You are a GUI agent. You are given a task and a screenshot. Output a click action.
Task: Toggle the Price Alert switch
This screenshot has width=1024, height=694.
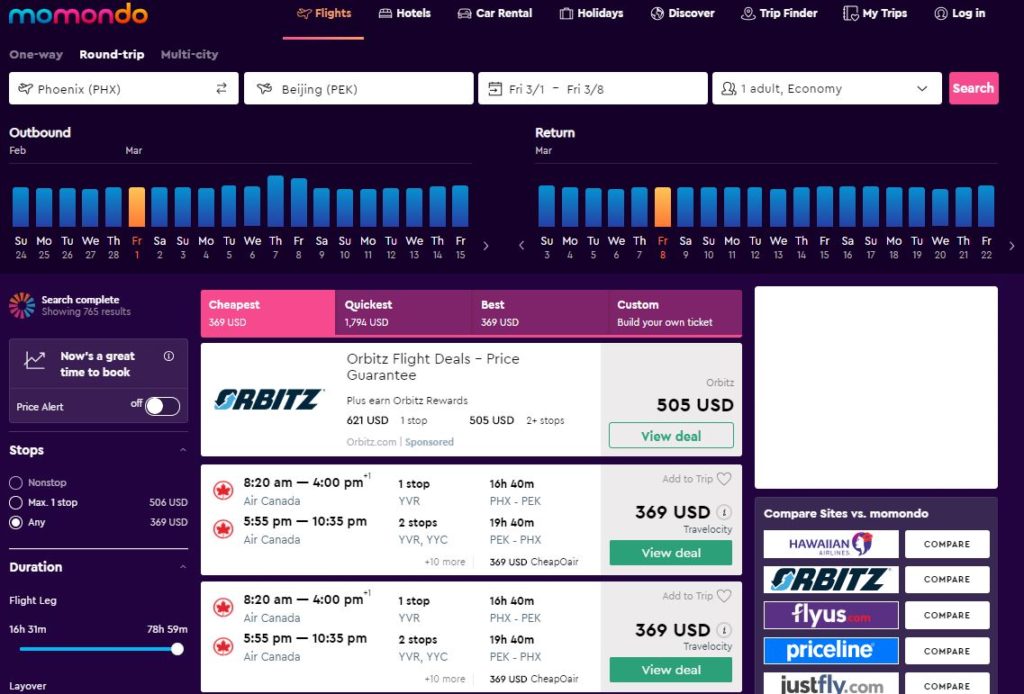(x=162, y=406)
